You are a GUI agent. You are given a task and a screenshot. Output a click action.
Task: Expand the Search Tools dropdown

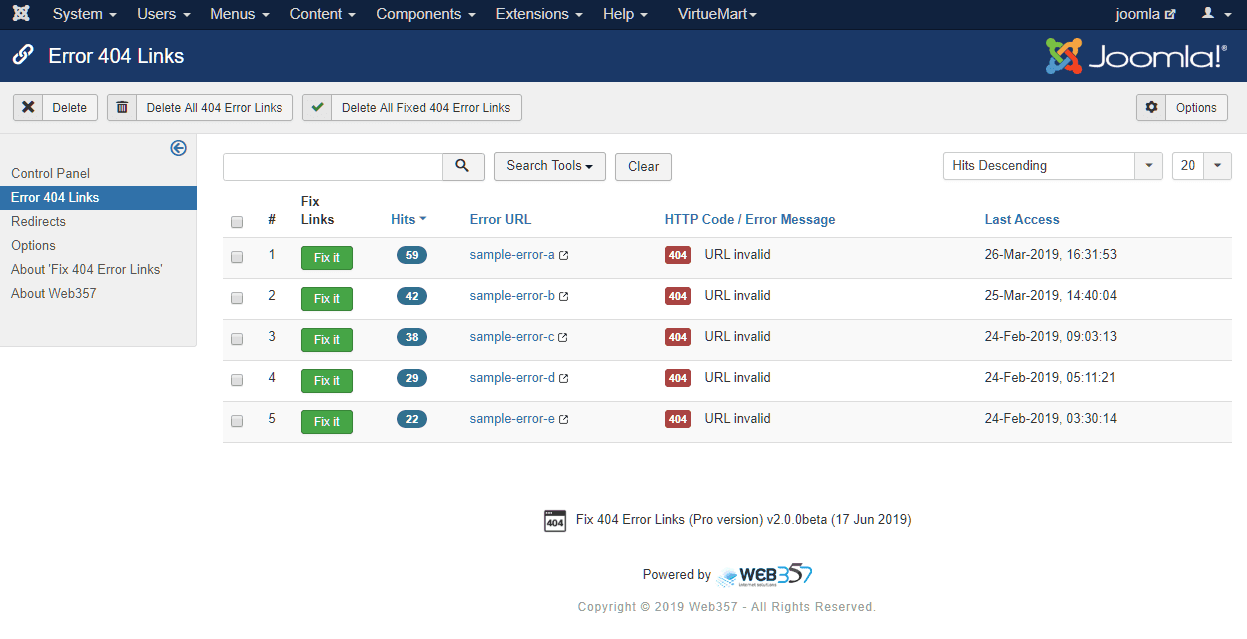(549, 166)
